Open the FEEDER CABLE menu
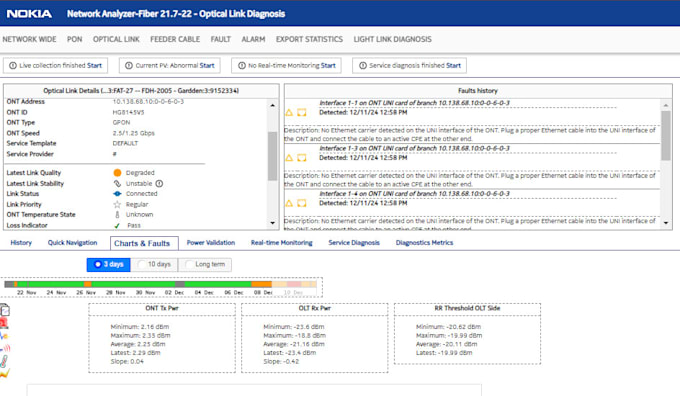Viewport: 680px width, 396px height. click(x=175, y=39)
